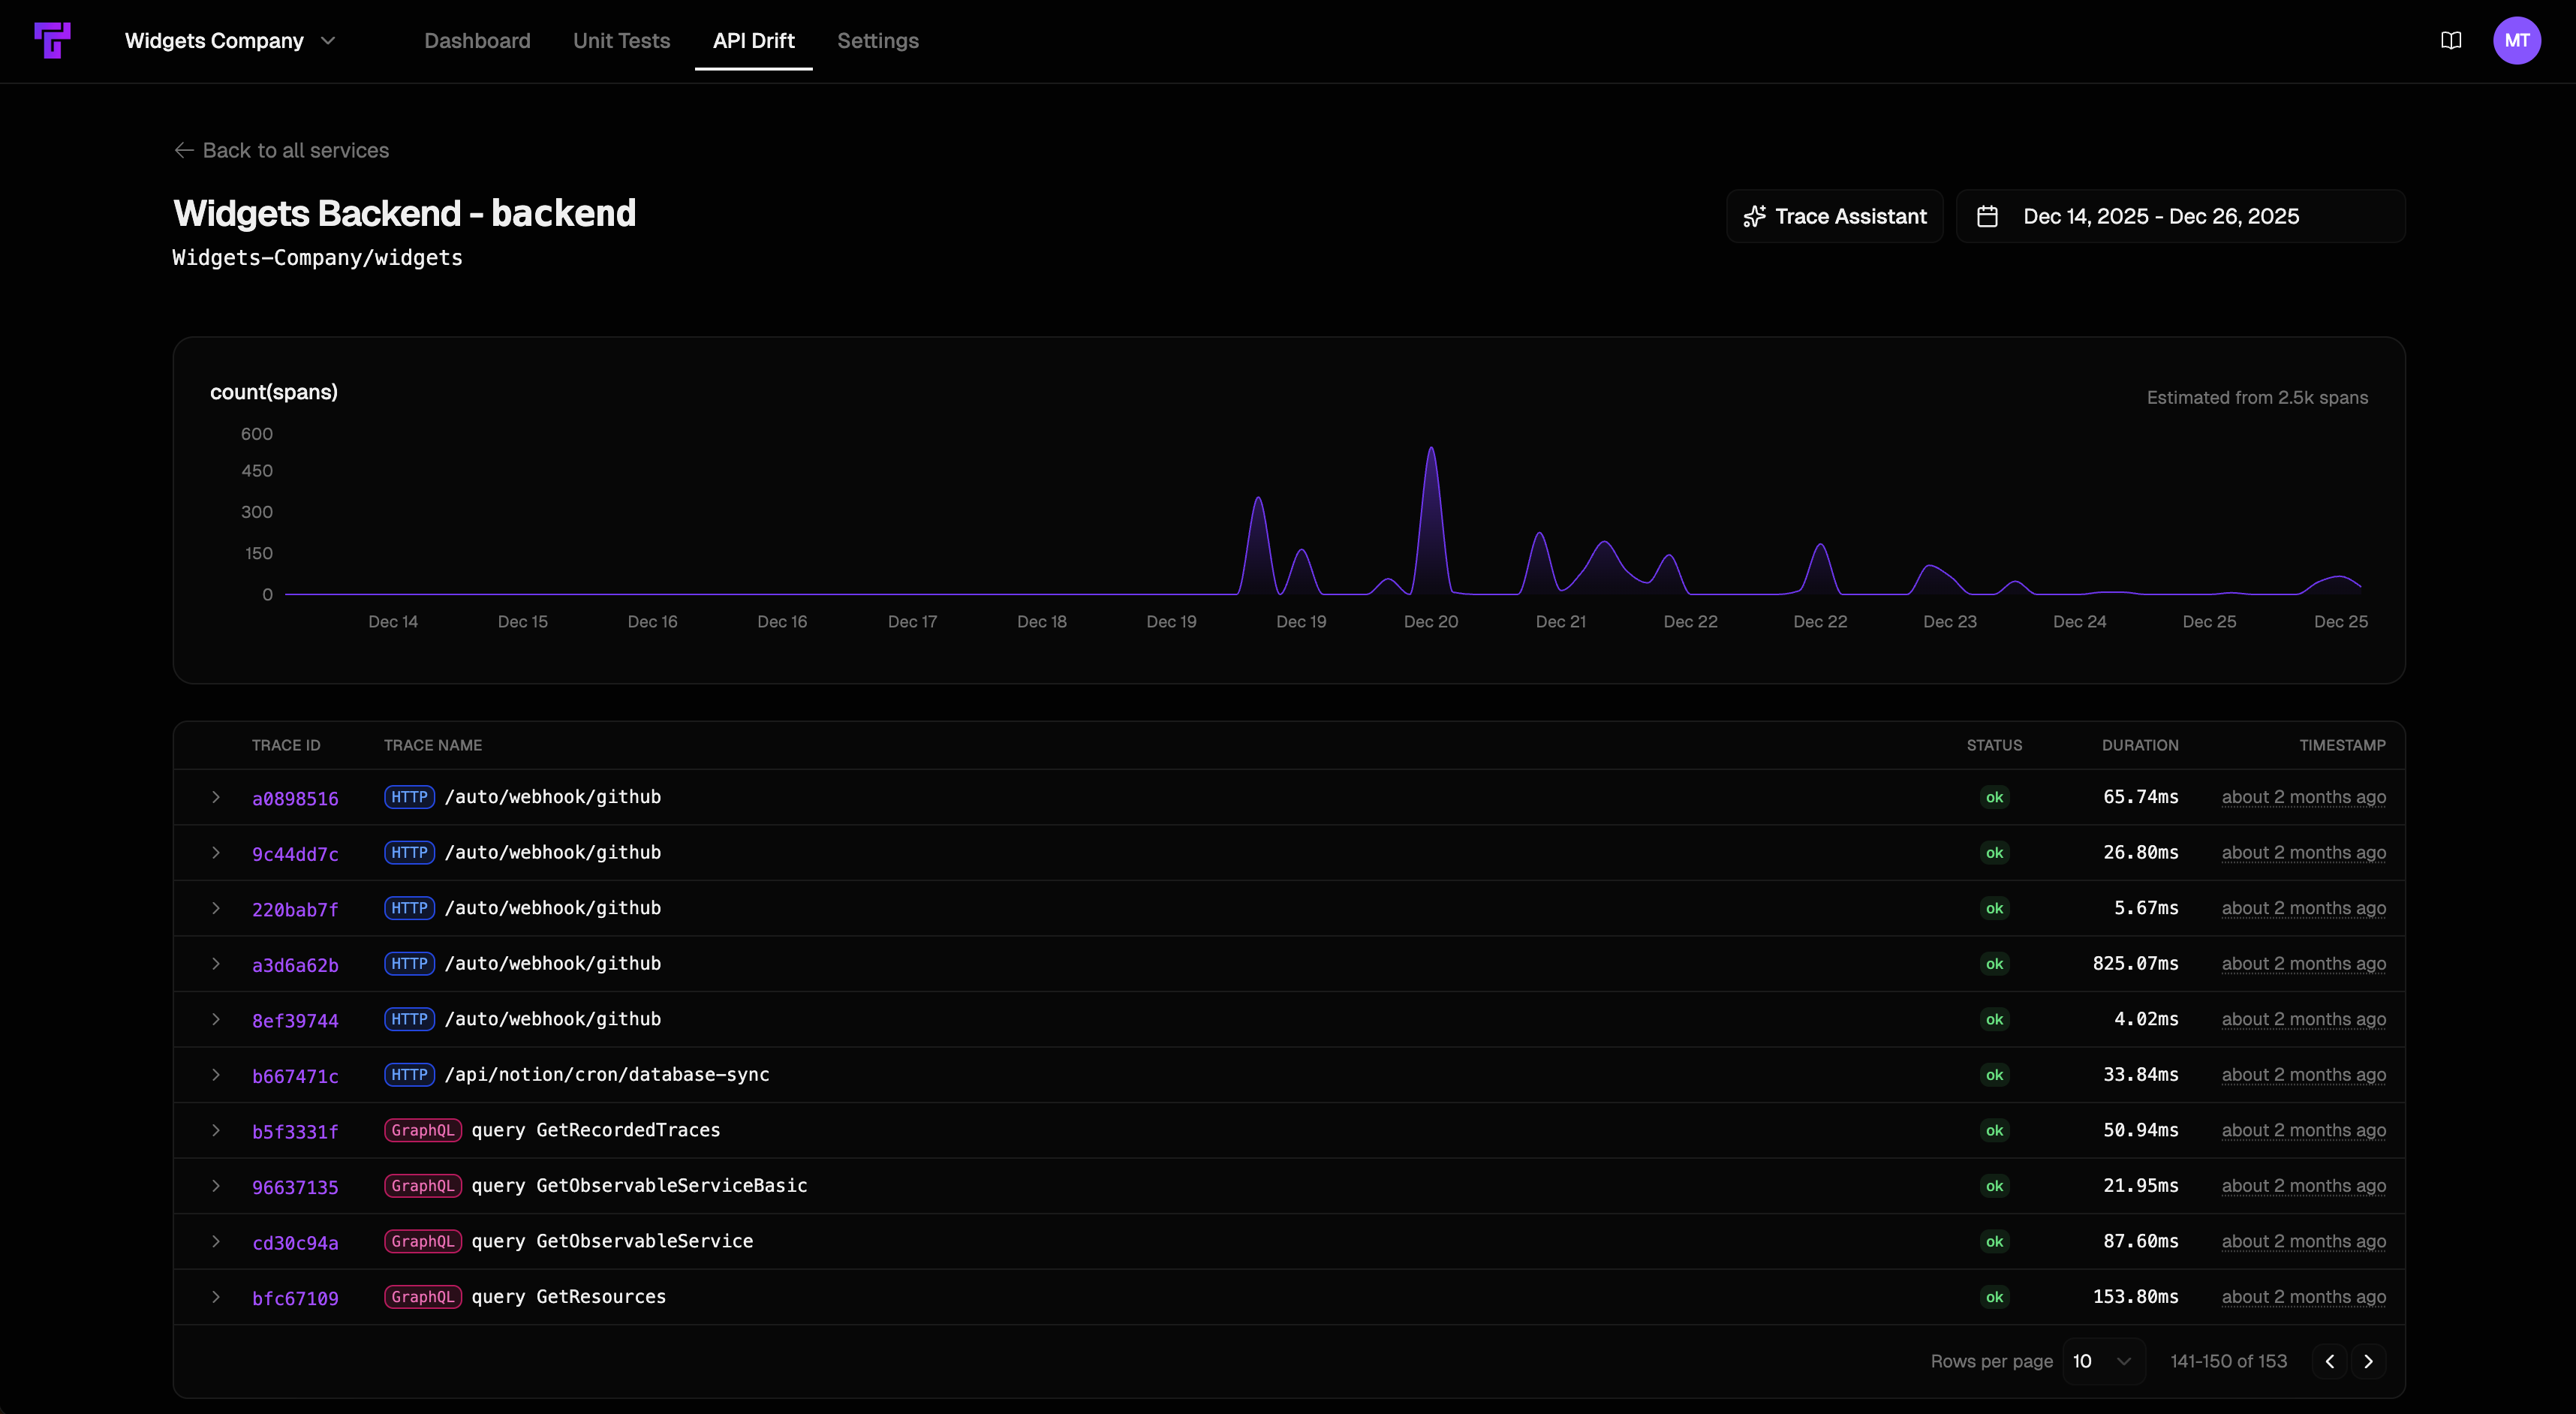The height and width of the screenshot is (1414, 2576).
Task: Open the Widgets Company workspace dropdown
Action: tap(230, 41)
